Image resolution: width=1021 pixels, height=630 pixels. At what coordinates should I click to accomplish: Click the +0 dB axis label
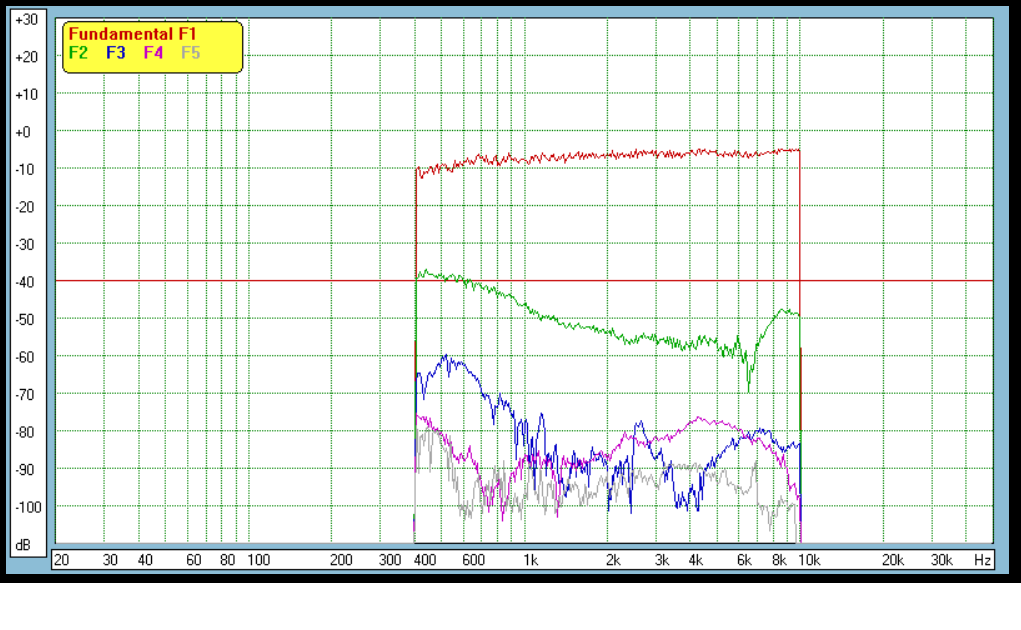(23, 132)
